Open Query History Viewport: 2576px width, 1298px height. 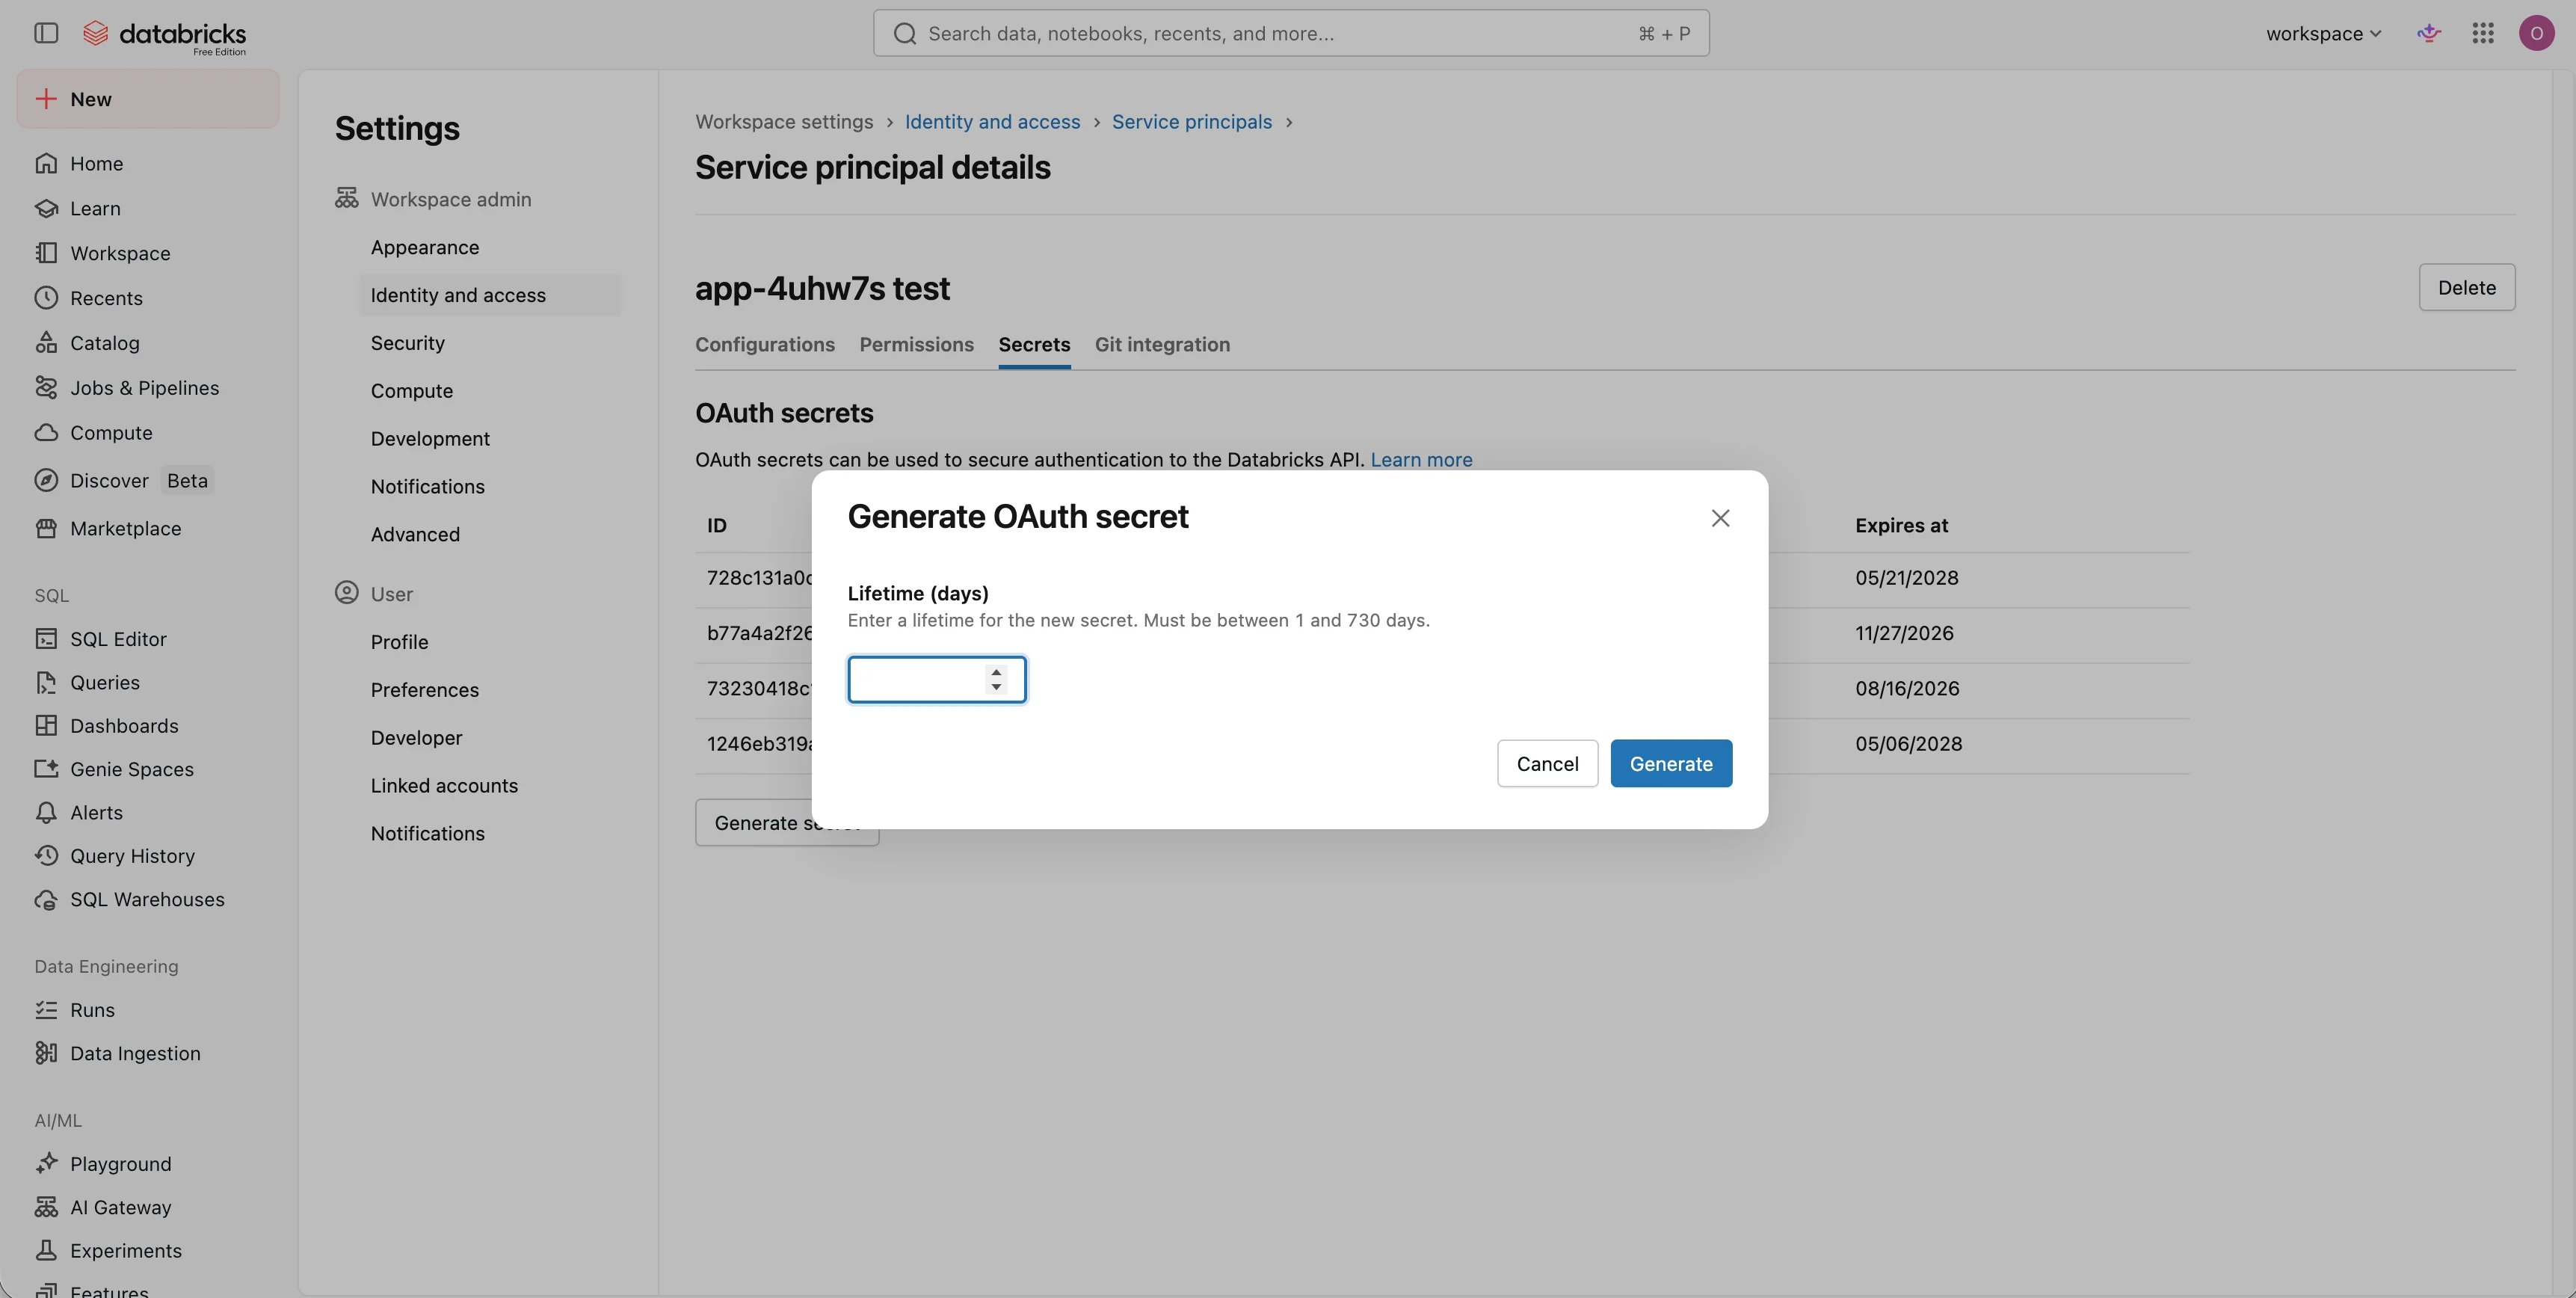(148, 856)
